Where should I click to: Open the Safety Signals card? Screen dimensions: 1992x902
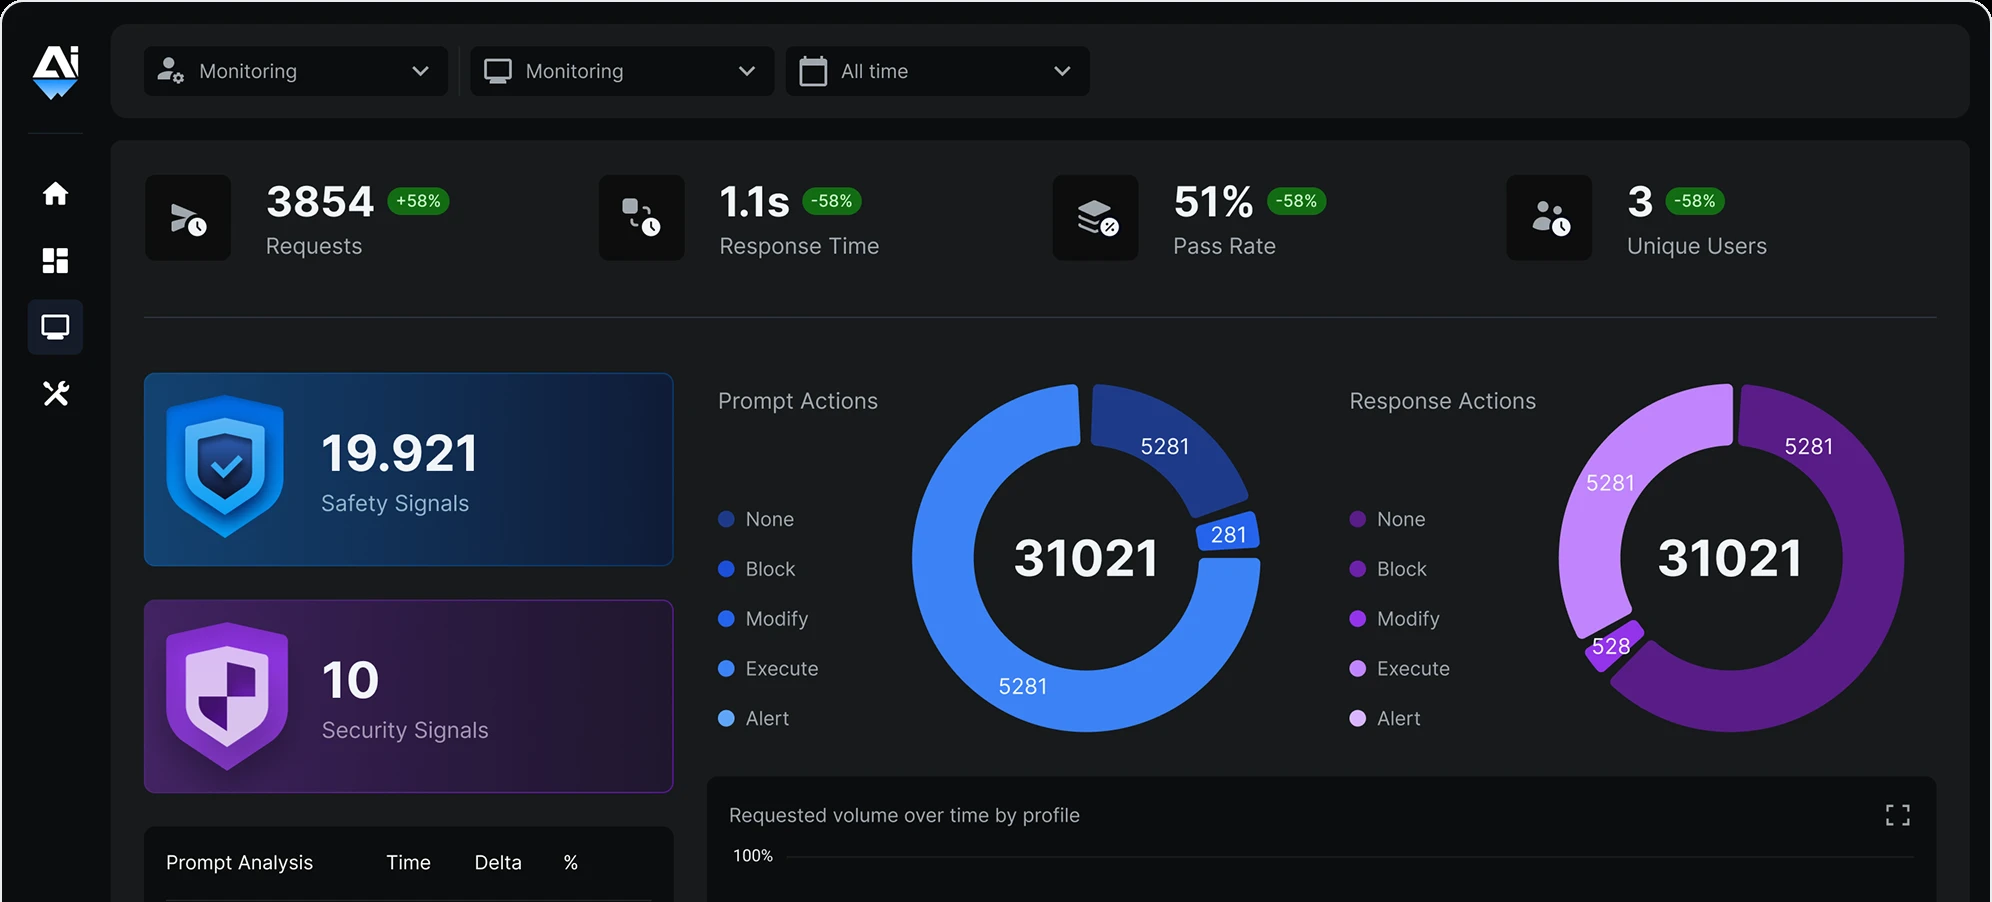pyautogui.click(x=408, y=470)
